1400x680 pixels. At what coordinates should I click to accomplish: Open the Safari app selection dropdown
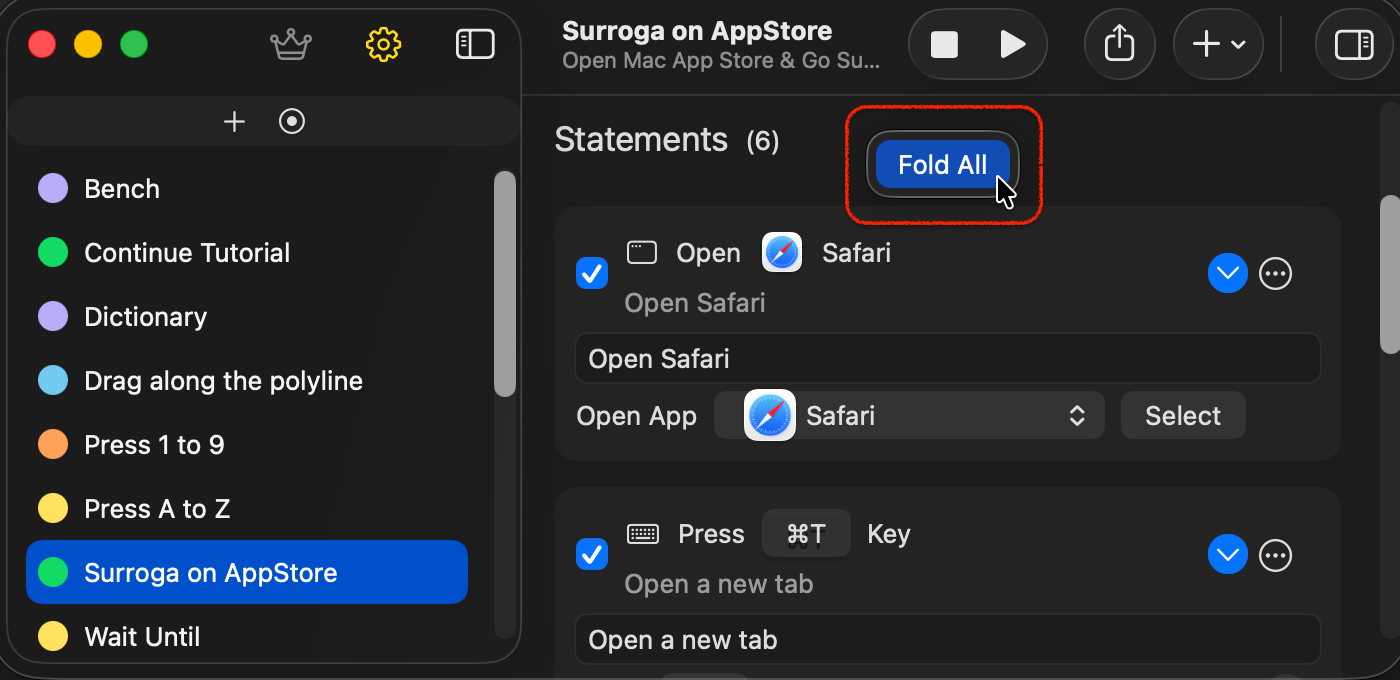[909, 415]
